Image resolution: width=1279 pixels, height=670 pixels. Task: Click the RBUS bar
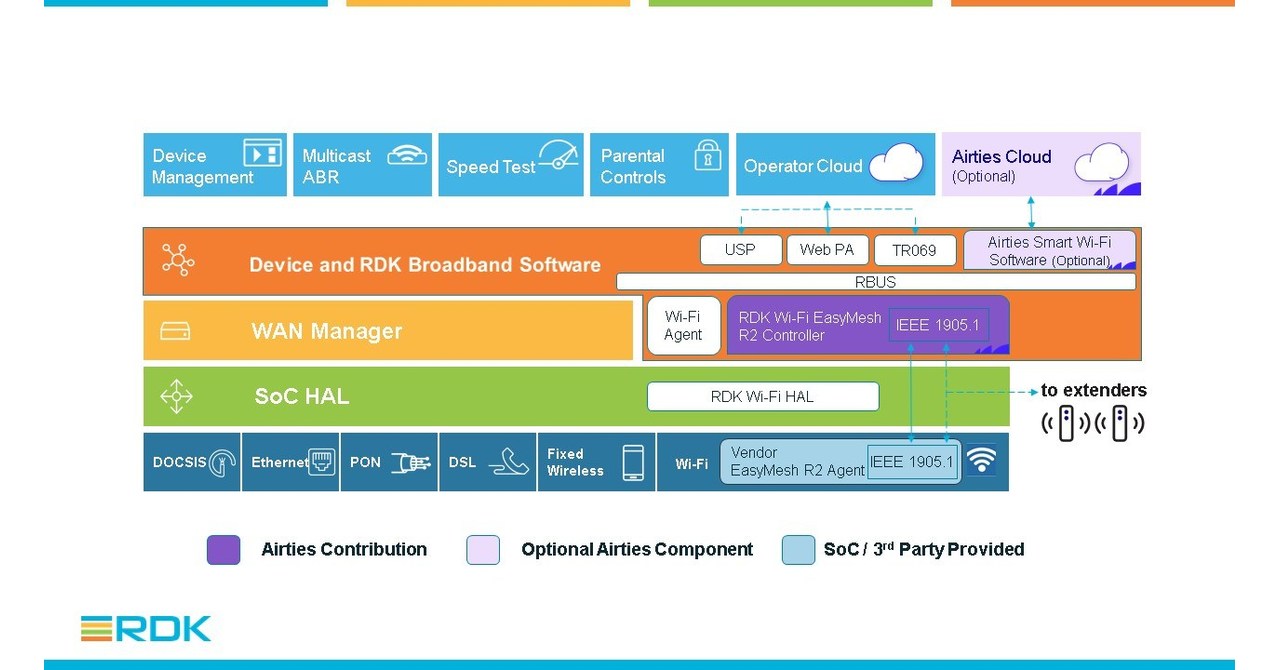(876, 281)
